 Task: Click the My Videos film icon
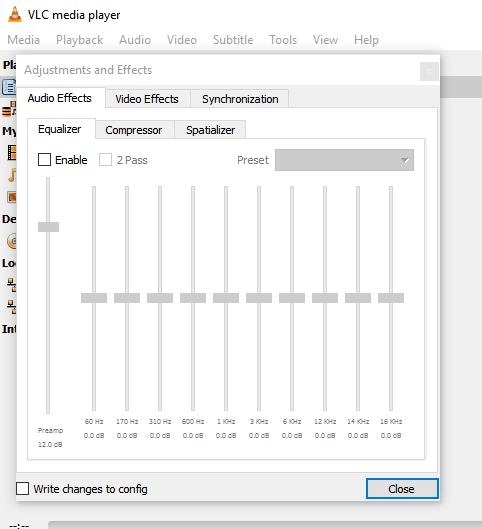point(12,152)
